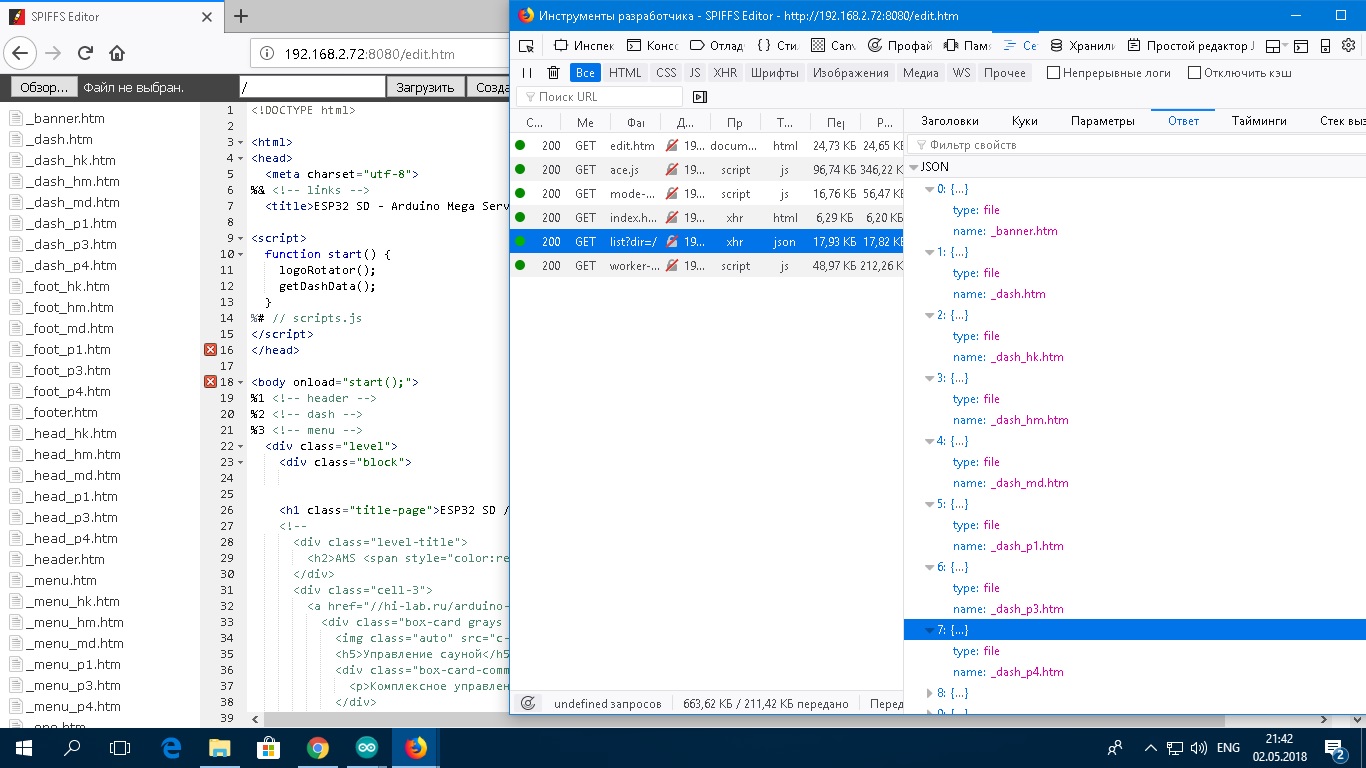1366x768 pixels.
Task: Open the Тайминги tab
Action: (x=1259, y=121)
